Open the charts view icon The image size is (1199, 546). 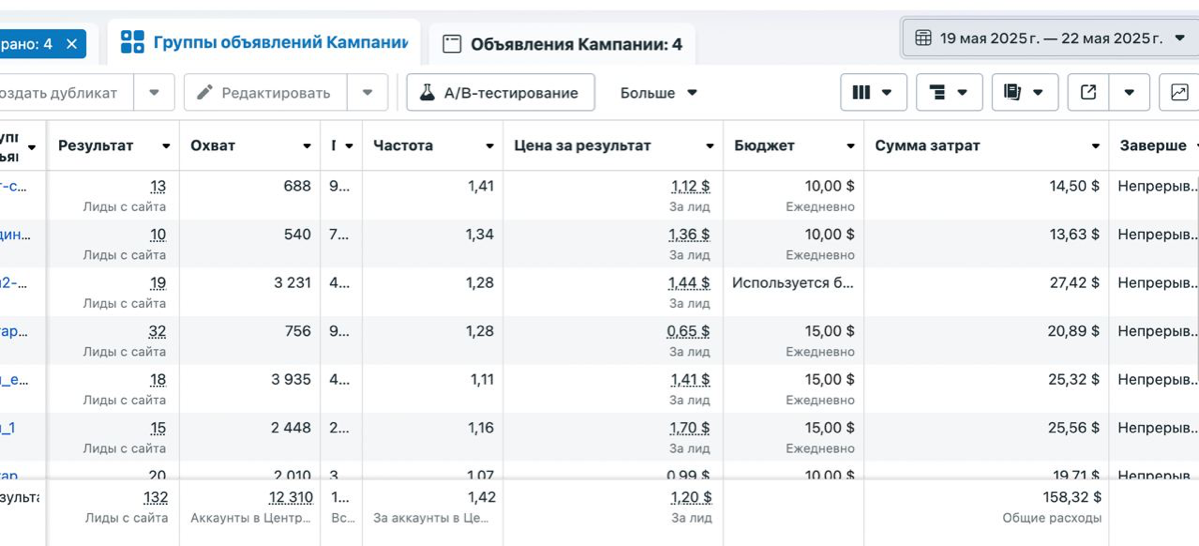[1180, 93]
